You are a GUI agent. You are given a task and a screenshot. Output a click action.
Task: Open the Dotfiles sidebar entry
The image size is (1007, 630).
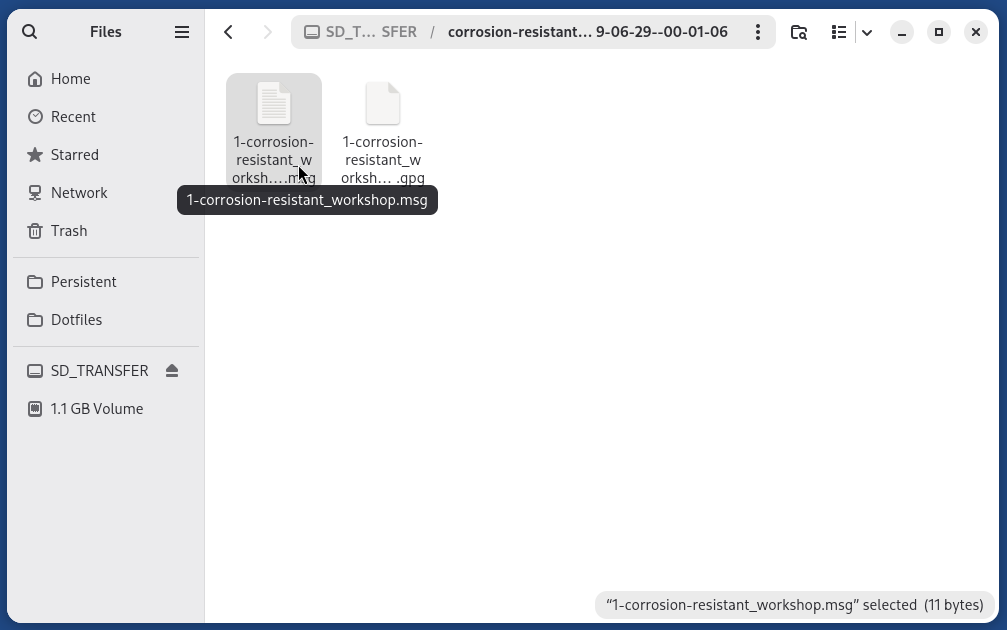[x=76, y=319]
